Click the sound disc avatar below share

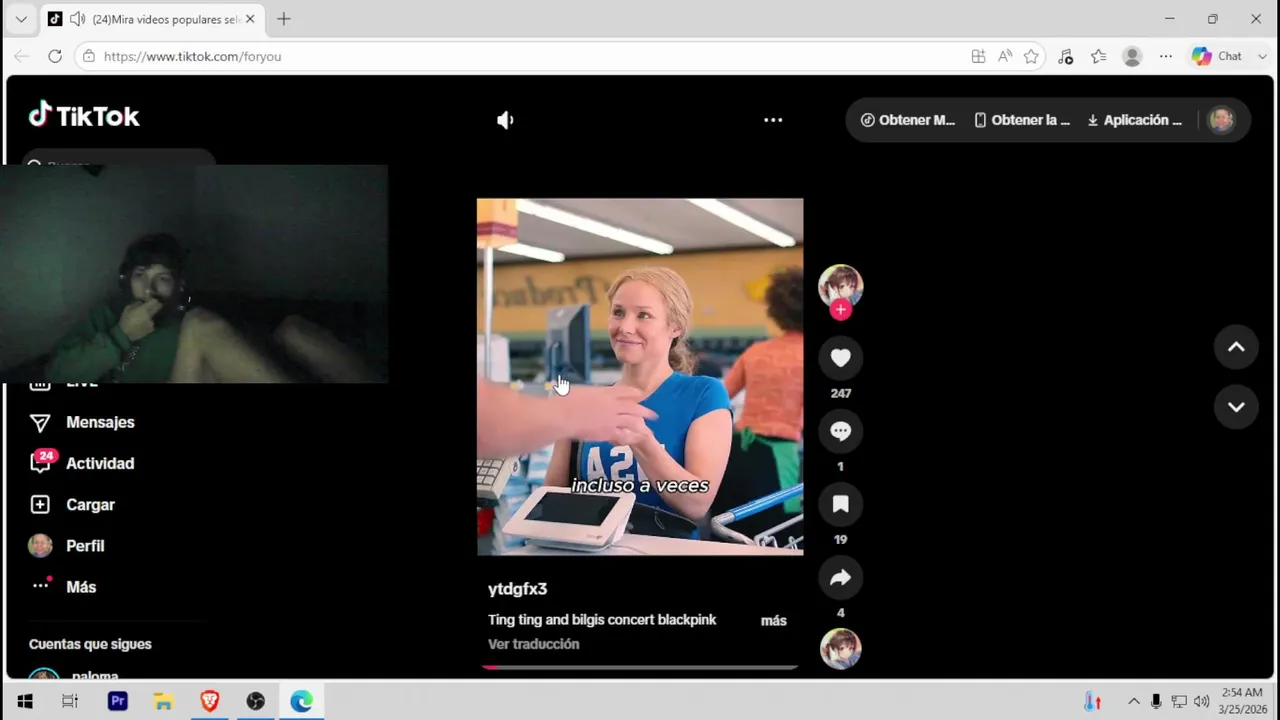[840, 648]
